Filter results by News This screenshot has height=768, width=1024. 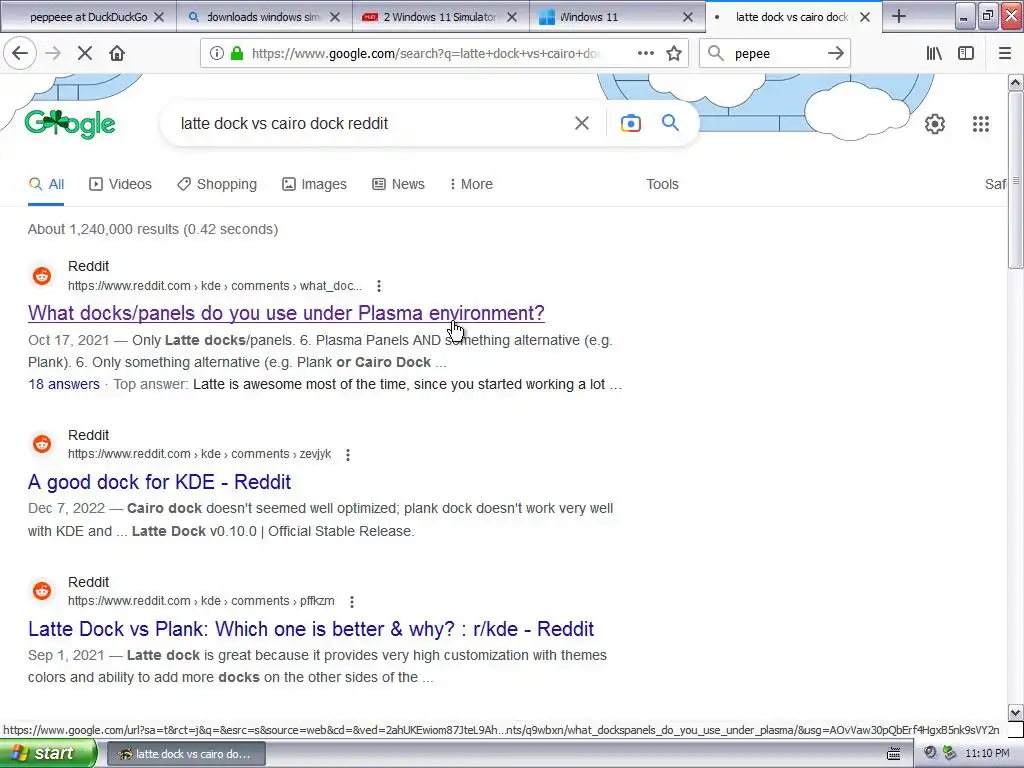[398, 184]
